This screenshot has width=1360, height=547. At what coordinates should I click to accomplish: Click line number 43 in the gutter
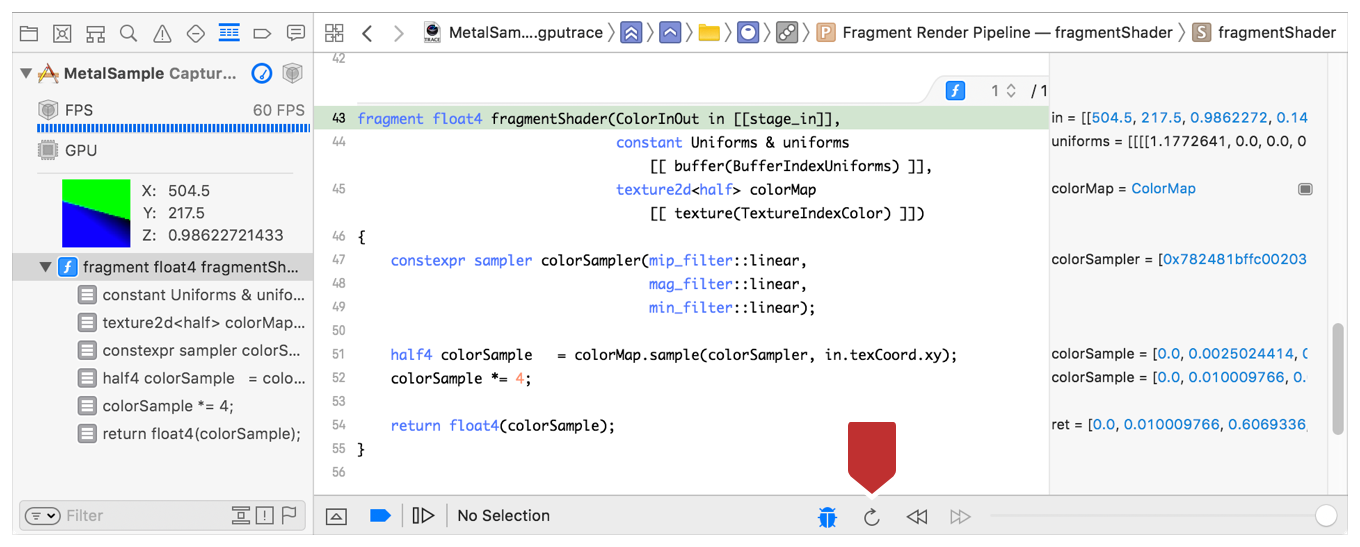[x=338, y=118]
